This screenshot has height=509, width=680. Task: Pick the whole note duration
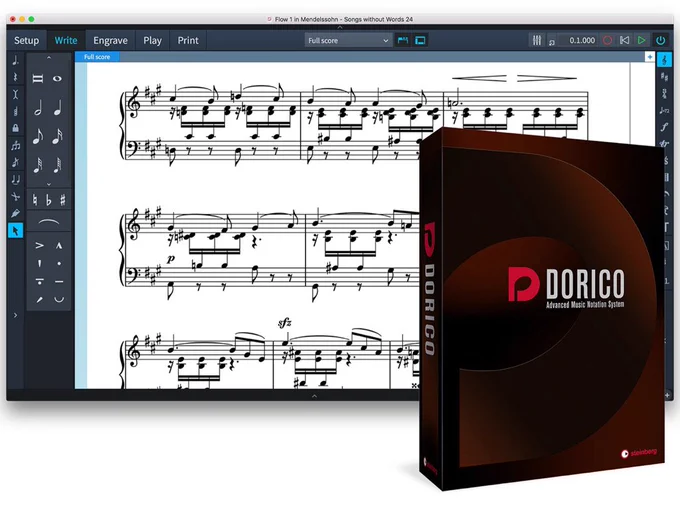pos(58,78)
